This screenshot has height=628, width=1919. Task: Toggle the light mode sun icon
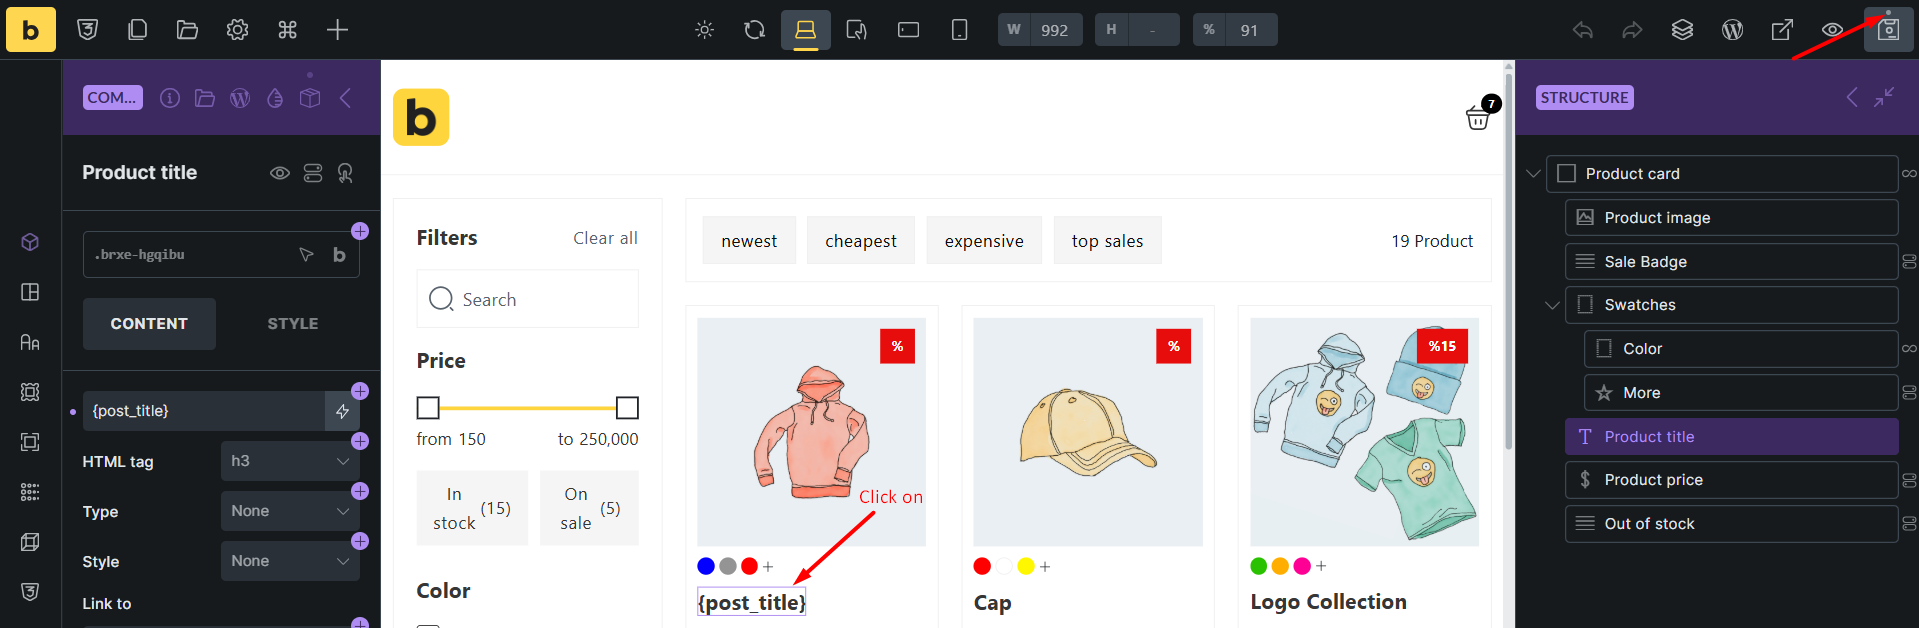click(x=705, y=30)
